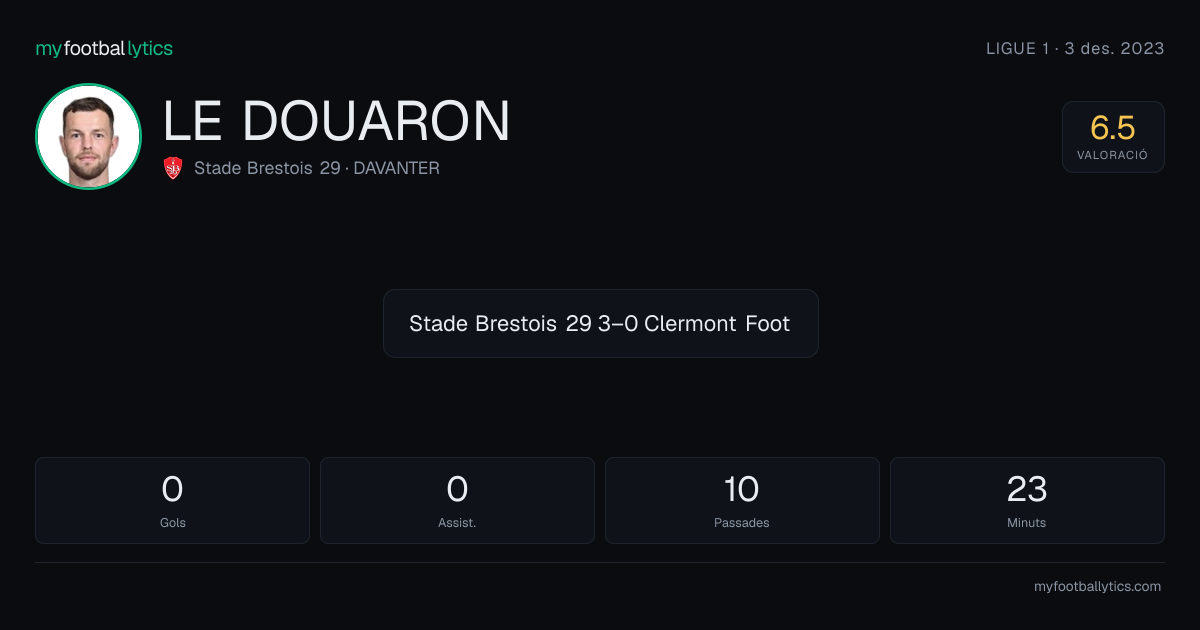Click the 10 passes value
This screenshot has height=630, width=1200.
(x=742, y=489)
